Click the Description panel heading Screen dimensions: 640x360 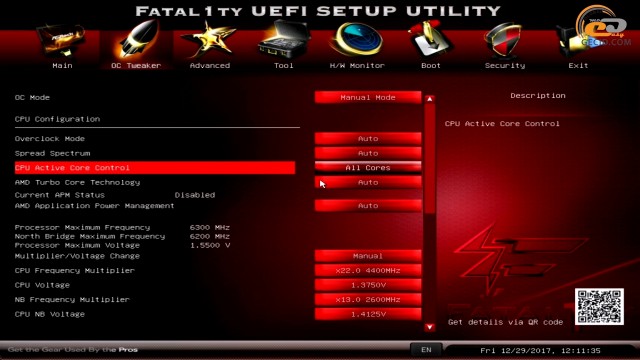click(x=538, y=96)
